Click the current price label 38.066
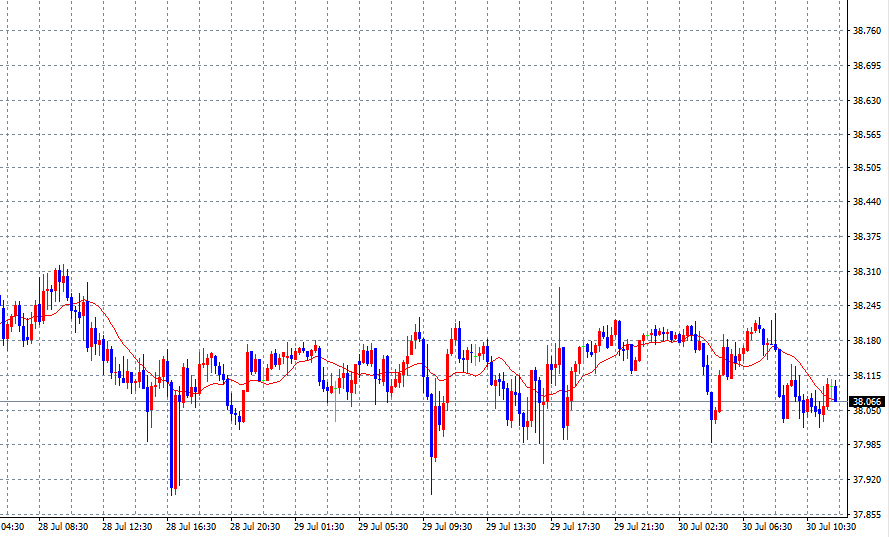The width and height of the screenshot is (889, 537). 866,402
